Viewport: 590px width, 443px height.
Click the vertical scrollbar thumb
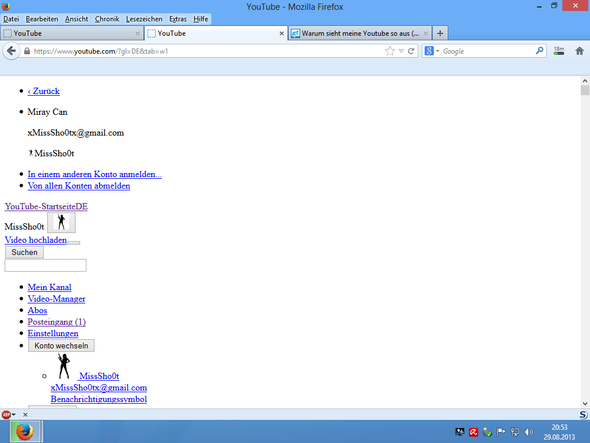coord(585,90)
